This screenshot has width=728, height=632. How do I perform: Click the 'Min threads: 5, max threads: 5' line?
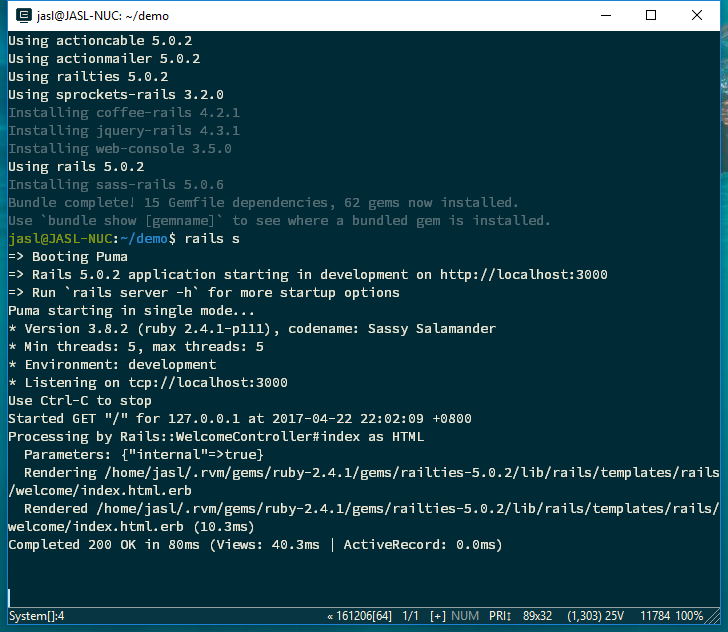pyautogui.click(x=136, y=347)
